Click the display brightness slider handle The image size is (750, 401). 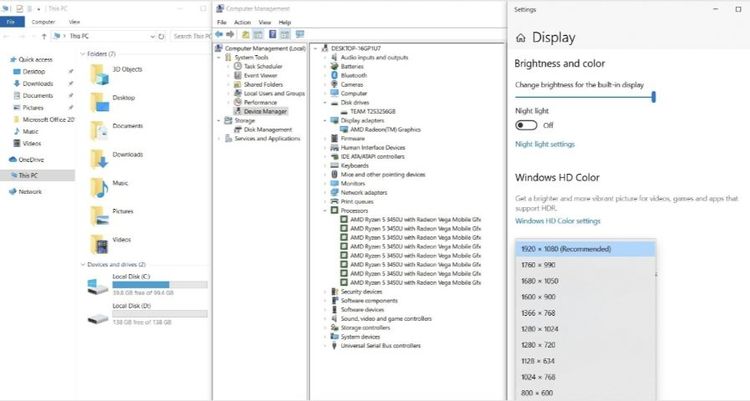coord(653,97)
